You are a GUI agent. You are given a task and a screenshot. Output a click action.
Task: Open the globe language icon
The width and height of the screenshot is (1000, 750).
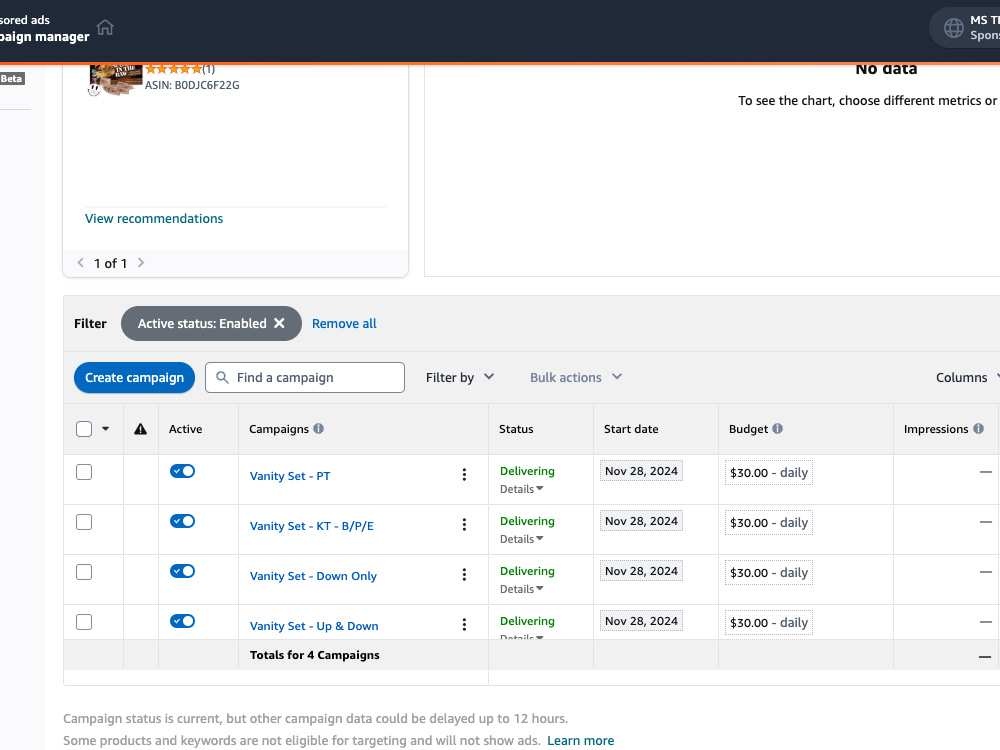[x=953, y=27]
